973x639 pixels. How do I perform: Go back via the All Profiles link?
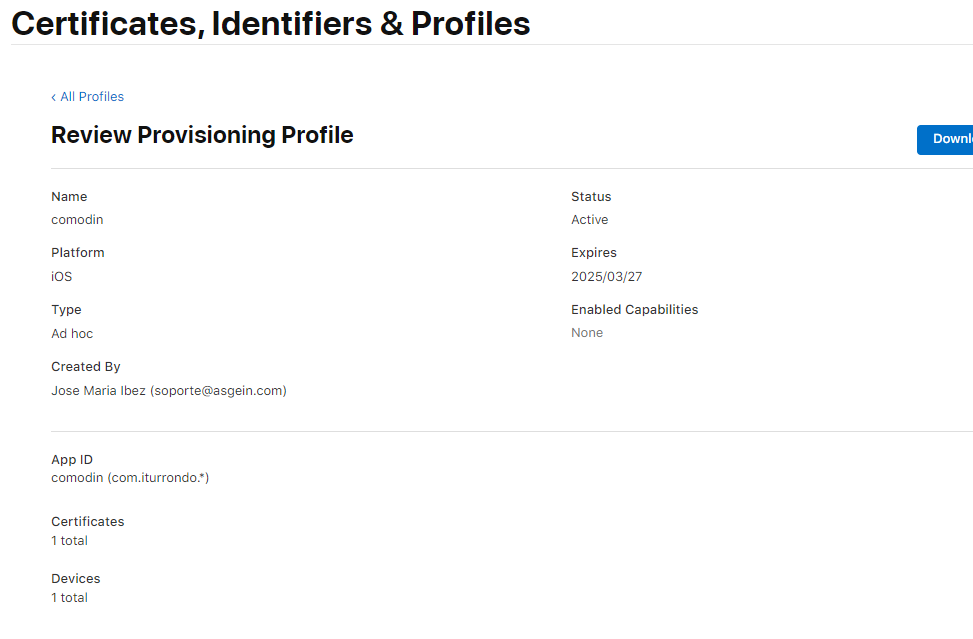(92, 97)
